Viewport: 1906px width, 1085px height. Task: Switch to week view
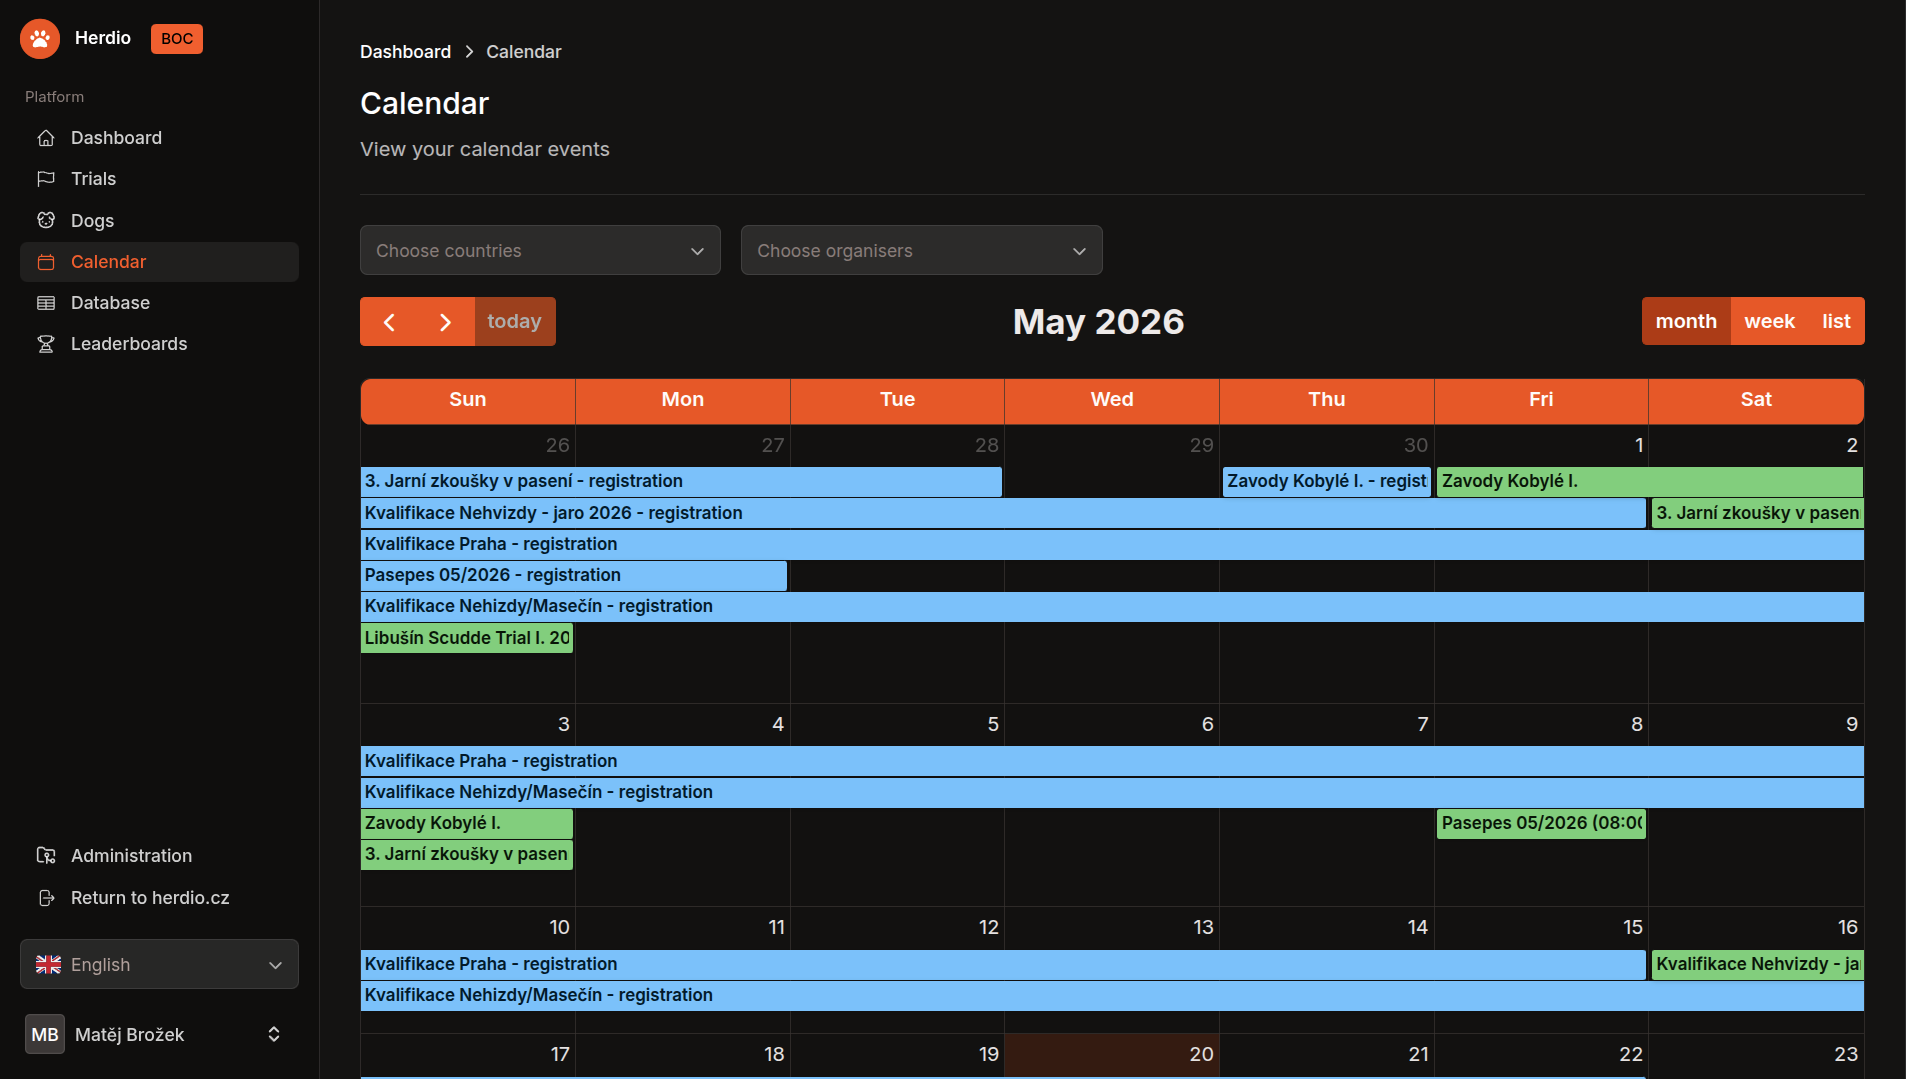point(1769,322)
